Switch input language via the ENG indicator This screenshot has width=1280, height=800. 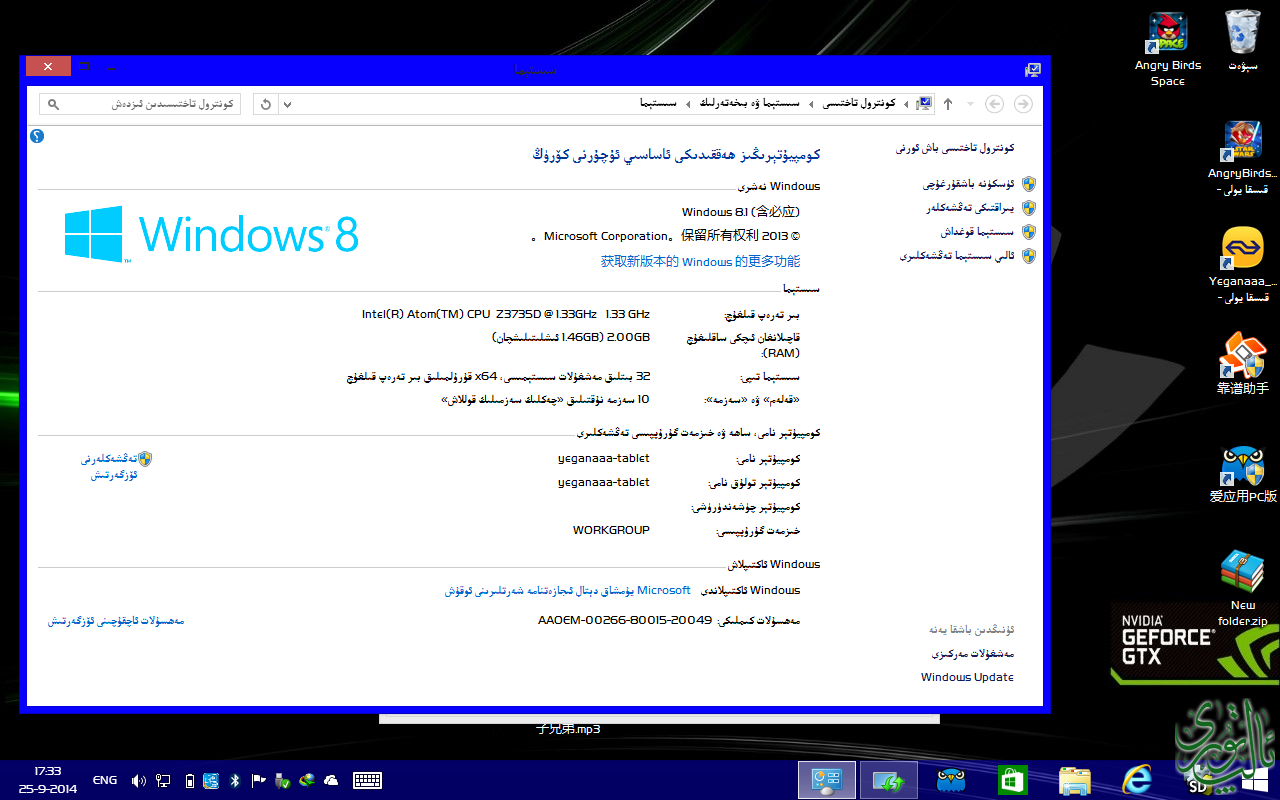pos(105,780)
